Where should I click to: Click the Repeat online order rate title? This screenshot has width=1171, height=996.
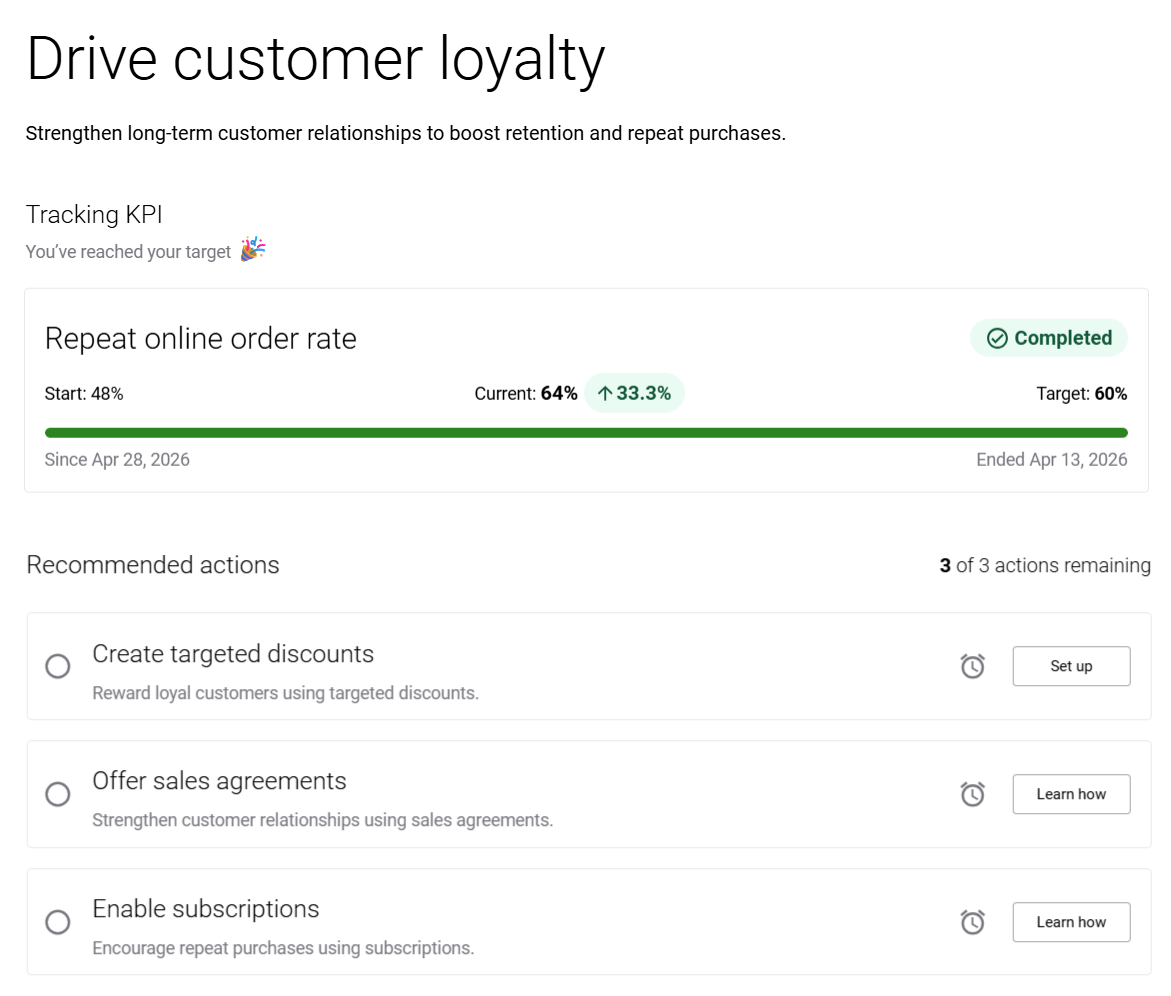click(201, 339)
